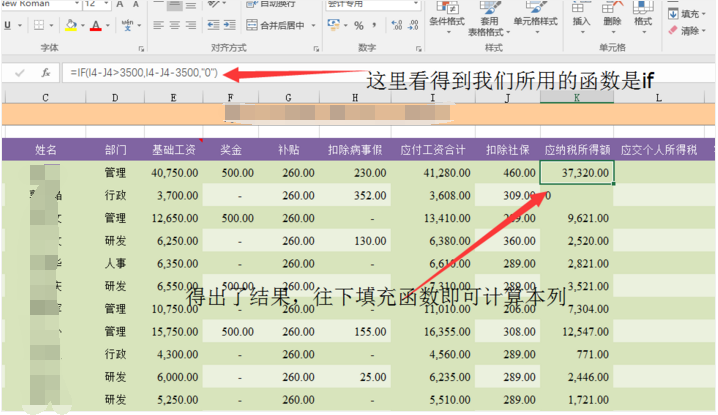Image resolution: width=718 pixels, height=415 pixels.
Task: Toggle 自动换行 wrap text
Action: point(271,4)
